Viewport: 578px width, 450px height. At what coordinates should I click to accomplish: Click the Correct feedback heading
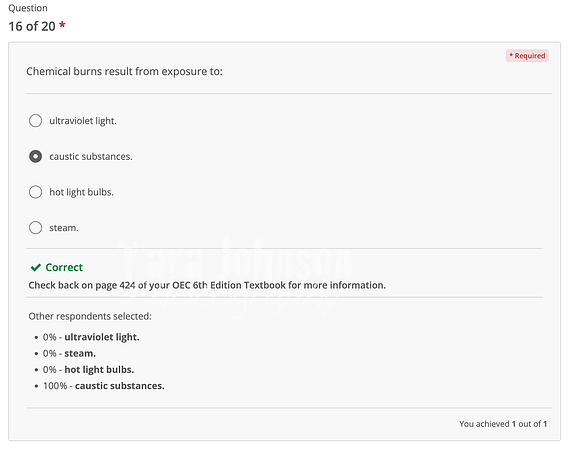pyautogui.click(x=64, y=267)
